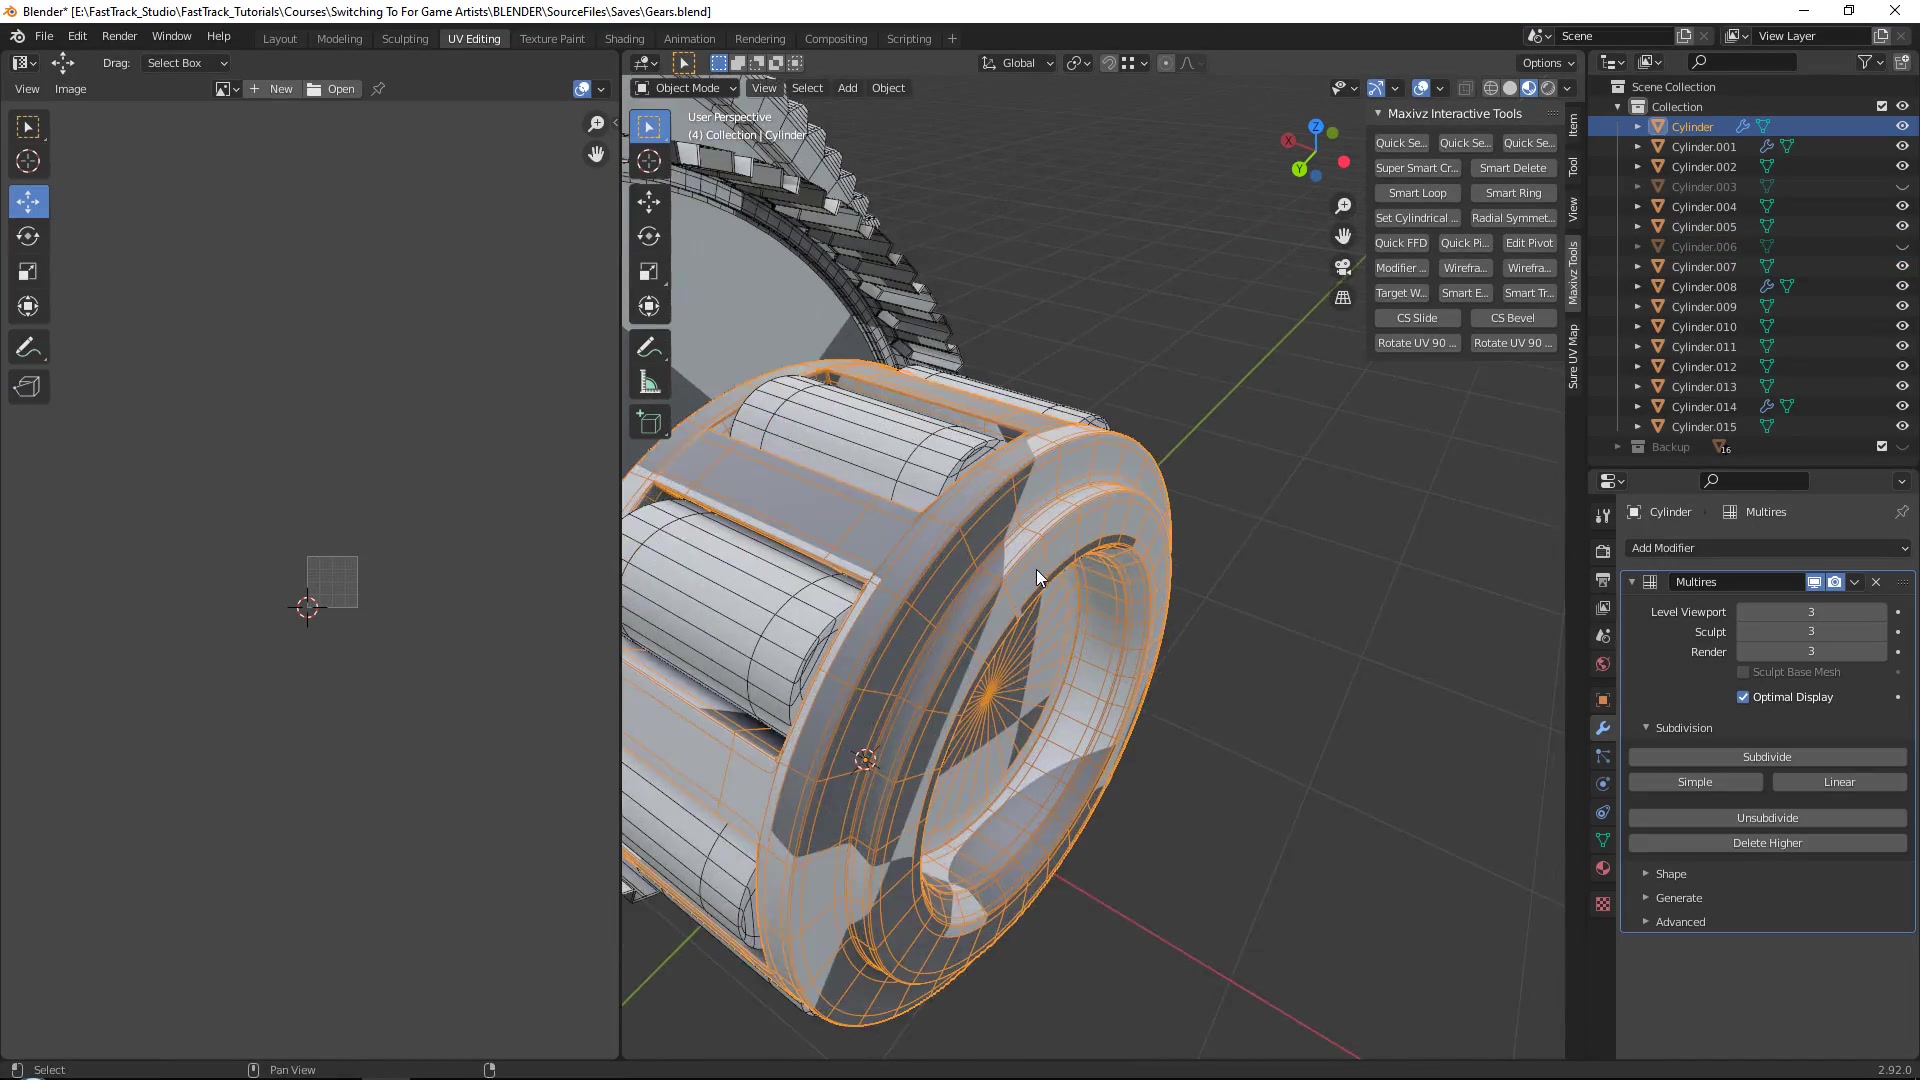This screenshot has width=1920, height=1080.
Task: Select the Move tool in 3D viewport
Action: click(649, 201)
